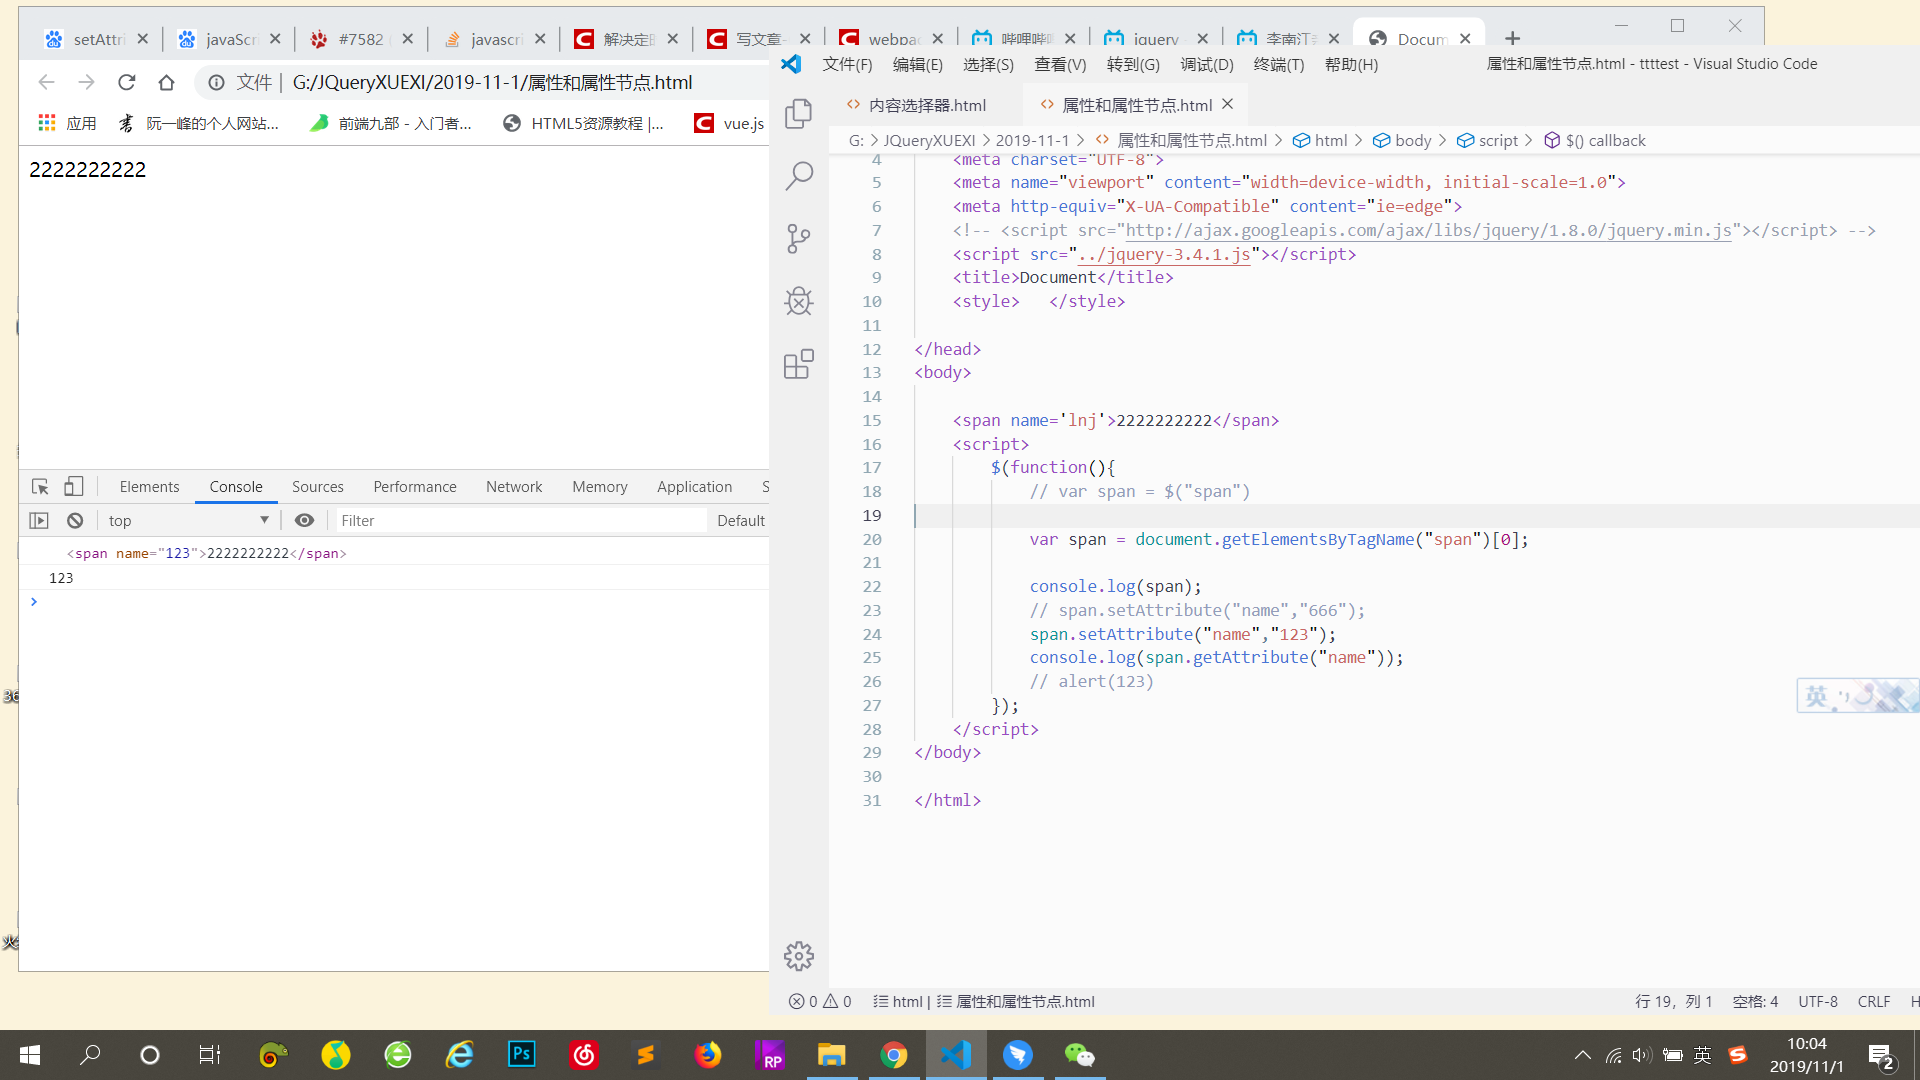Image resolution: width=1920 pixels, height=1080 pixels.
Task: Clear the console with the ban icon
Action: click(x=75, y=520)
